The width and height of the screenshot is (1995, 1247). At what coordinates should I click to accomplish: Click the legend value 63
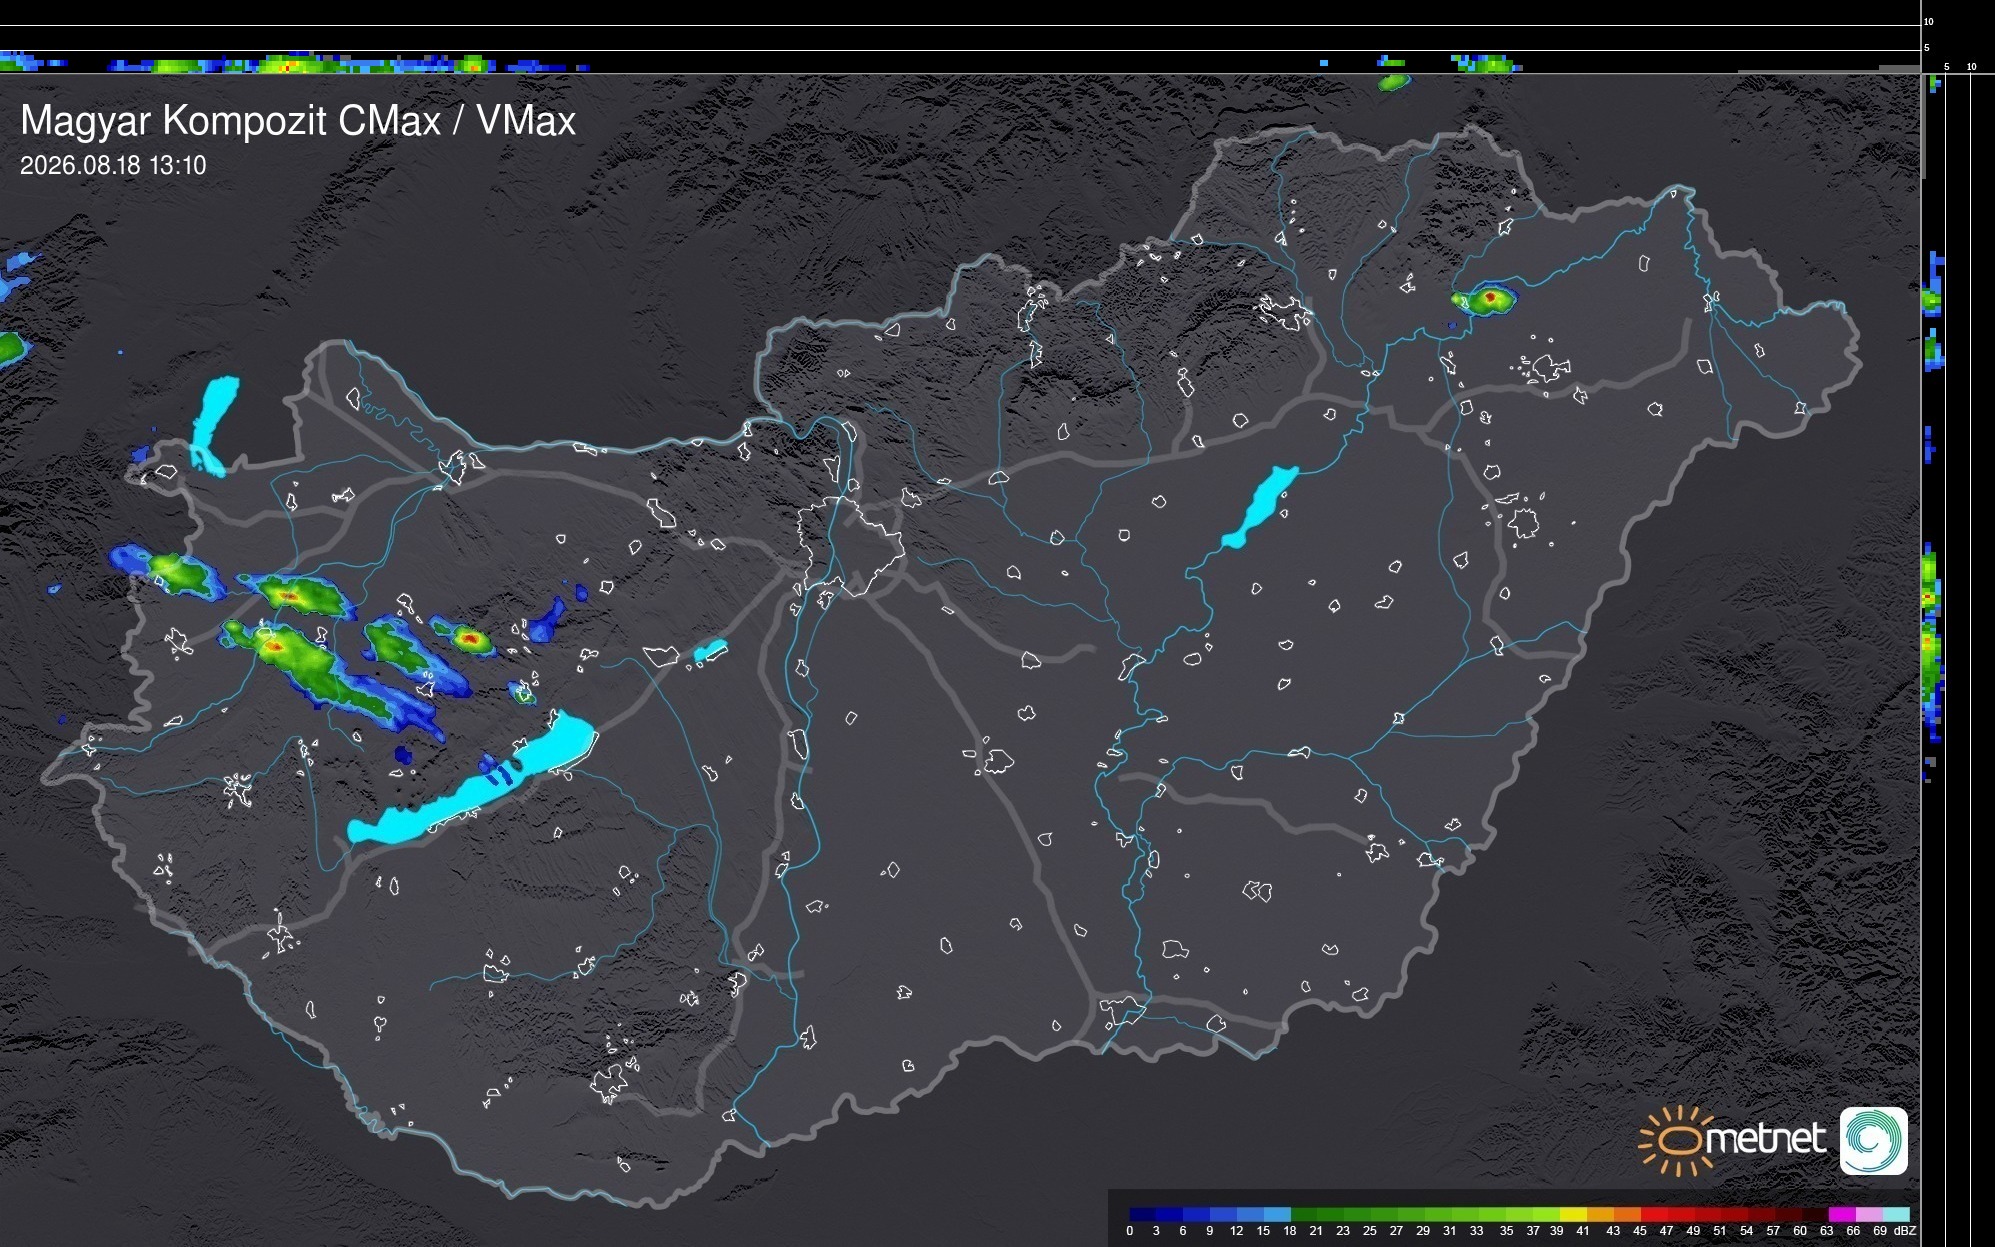(1827, 1231)
